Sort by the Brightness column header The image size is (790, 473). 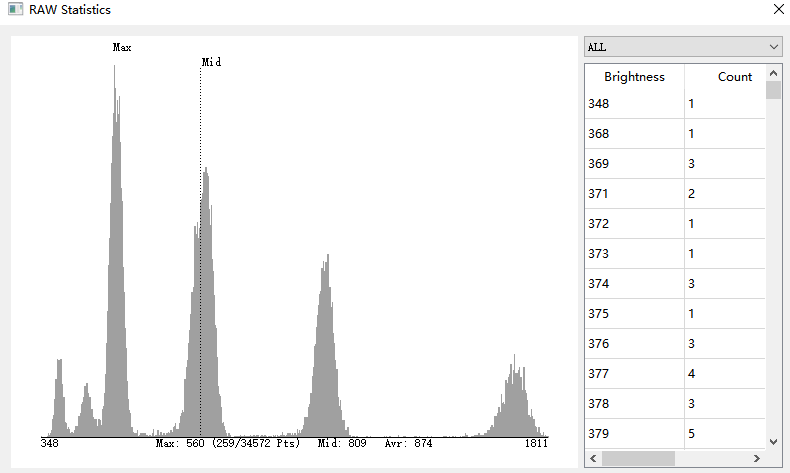(634, 77)
